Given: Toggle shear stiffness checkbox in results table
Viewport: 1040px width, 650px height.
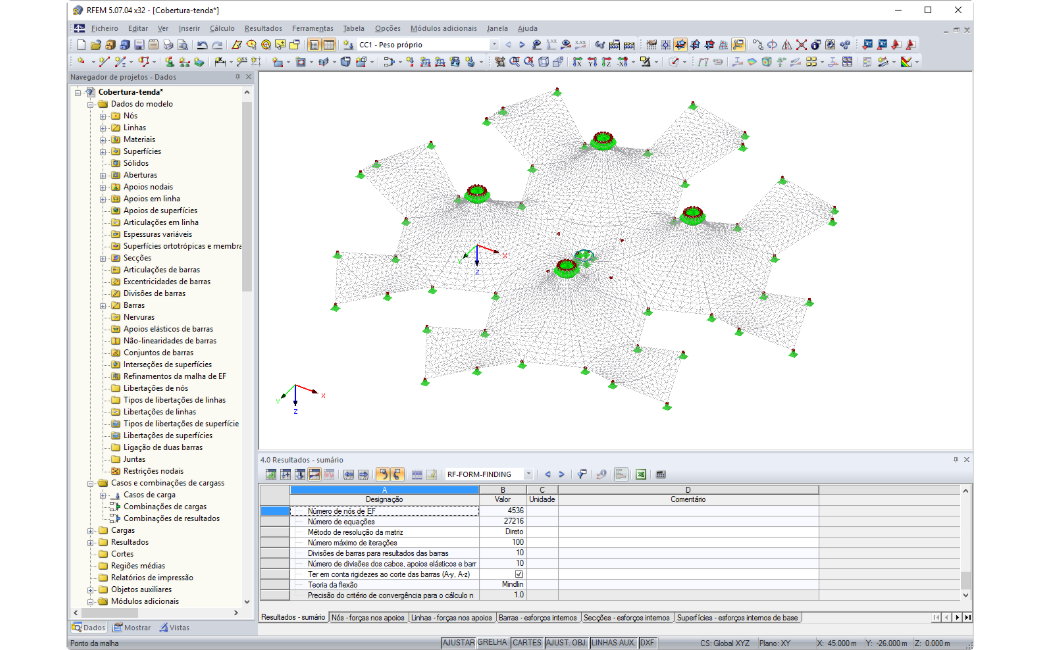Looking at the screenshot, I should [519, 574].
